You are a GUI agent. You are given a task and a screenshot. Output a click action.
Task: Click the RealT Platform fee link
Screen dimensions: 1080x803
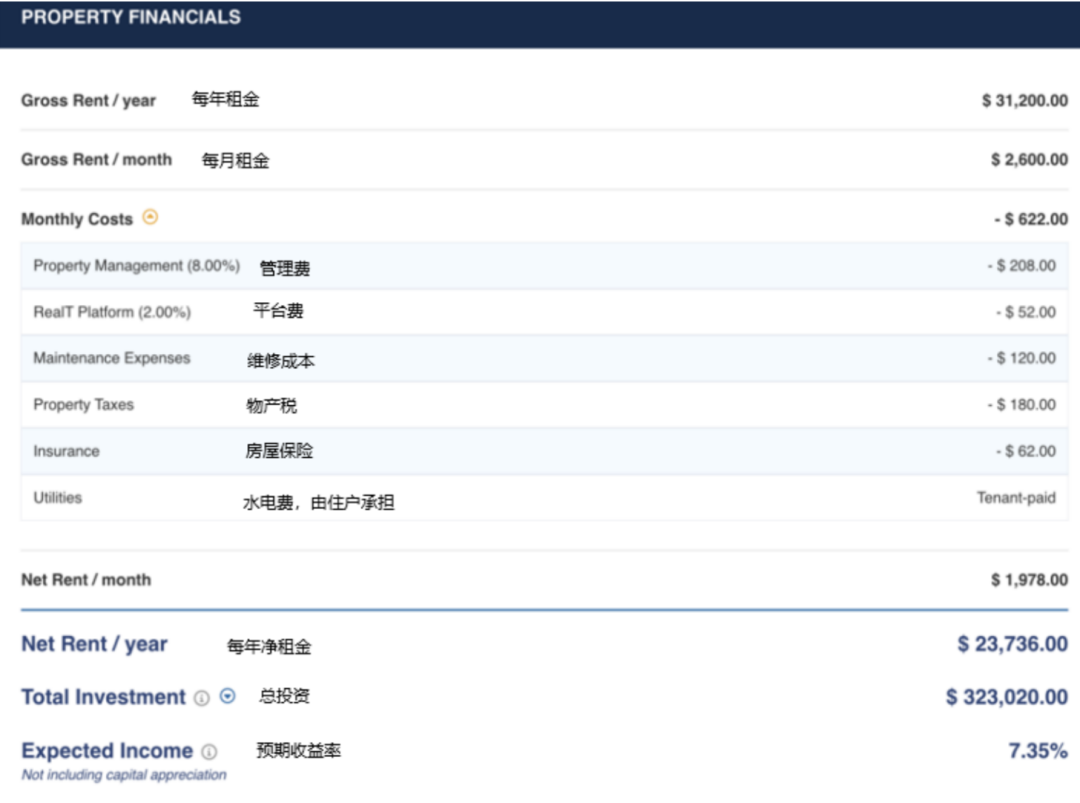tap(110, 311)
